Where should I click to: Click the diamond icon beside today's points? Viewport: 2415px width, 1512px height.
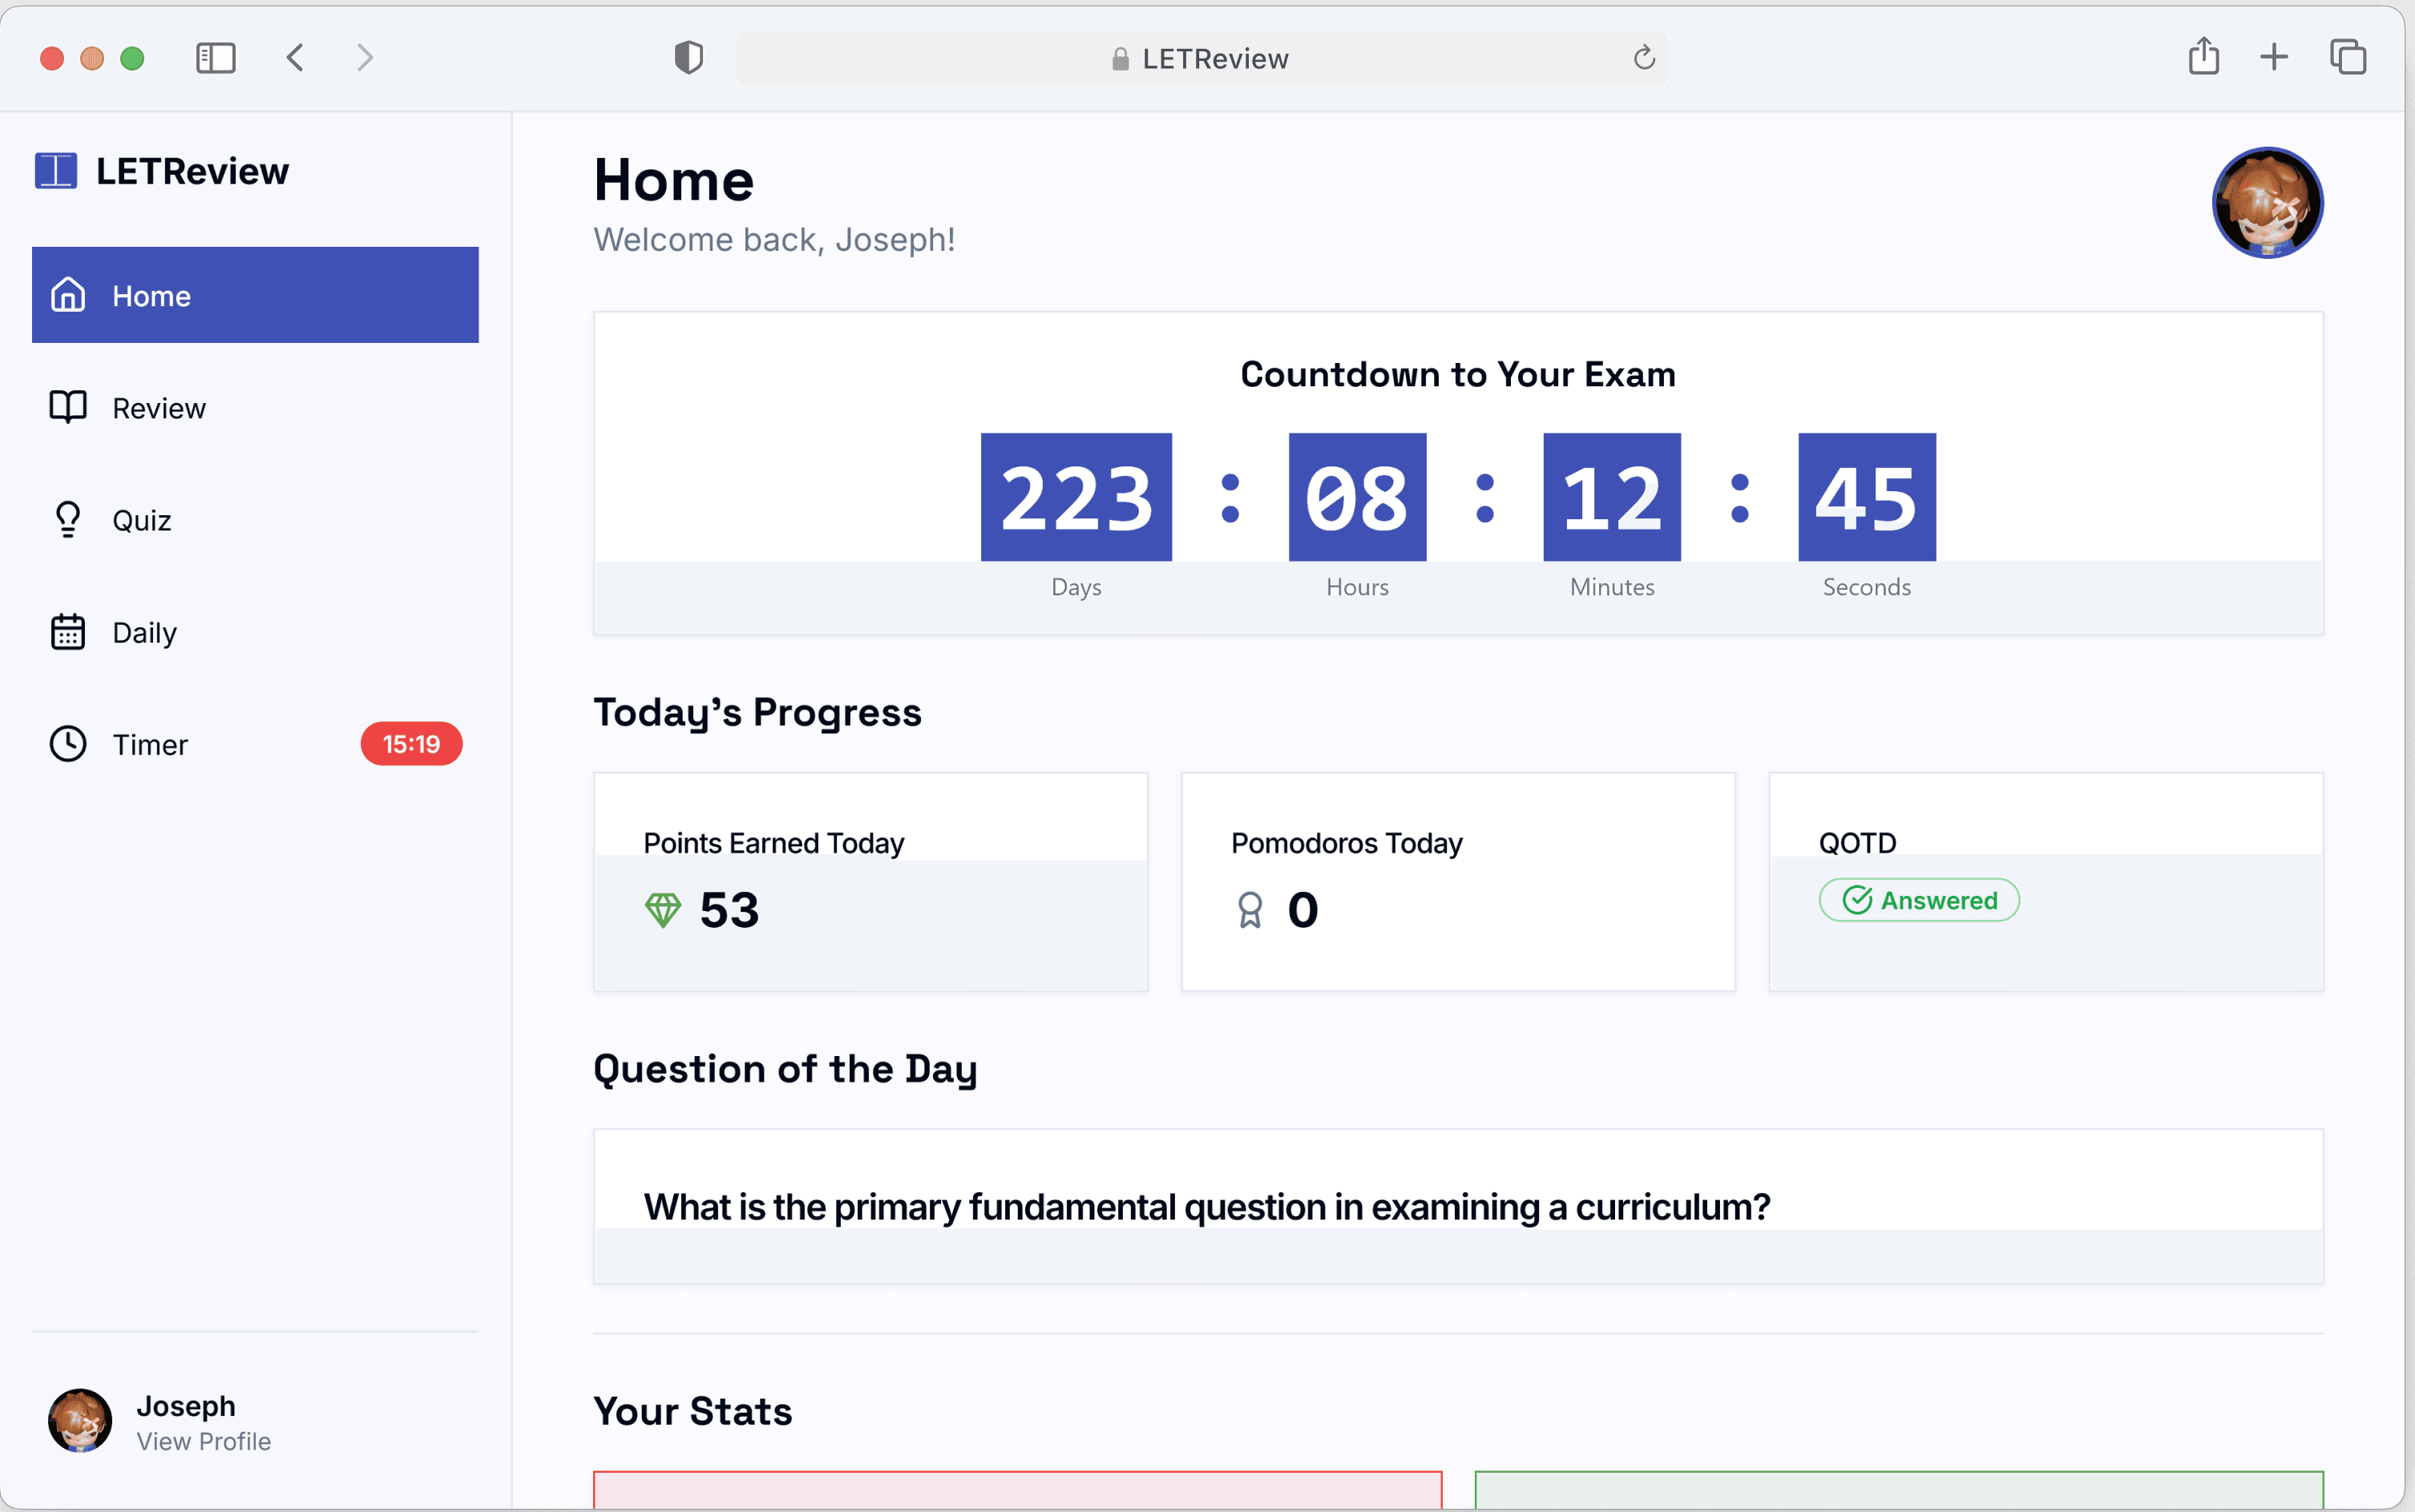pos(663,909)
